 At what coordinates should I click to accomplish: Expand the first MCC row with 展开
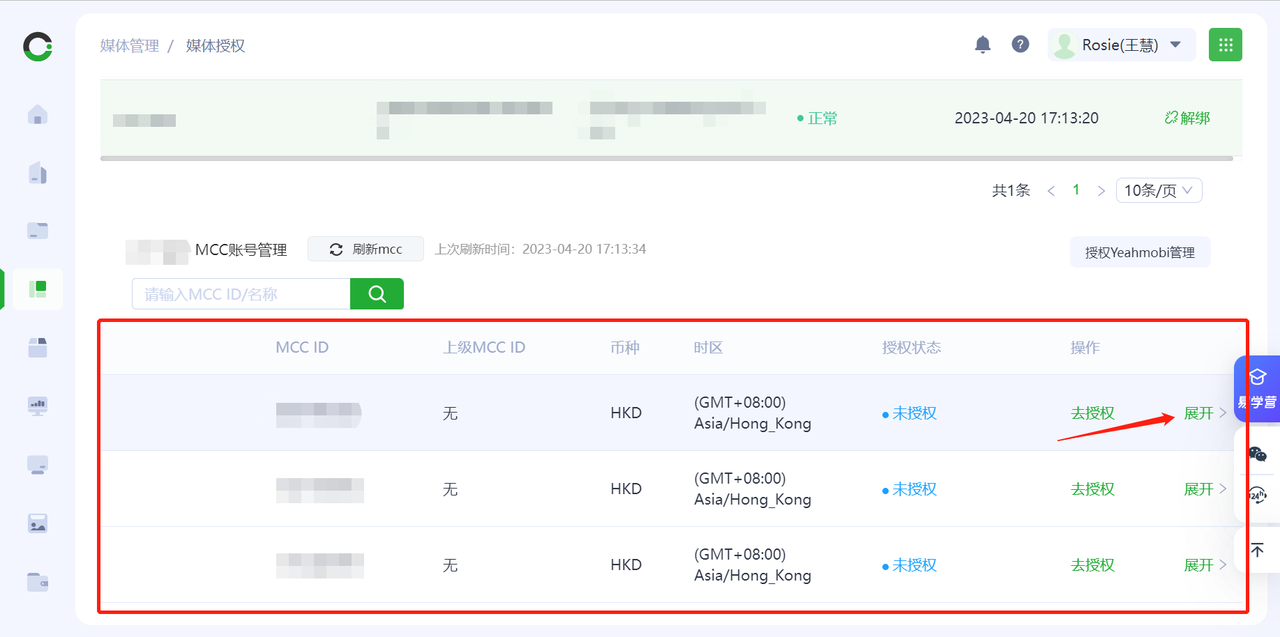point(1204,413)
